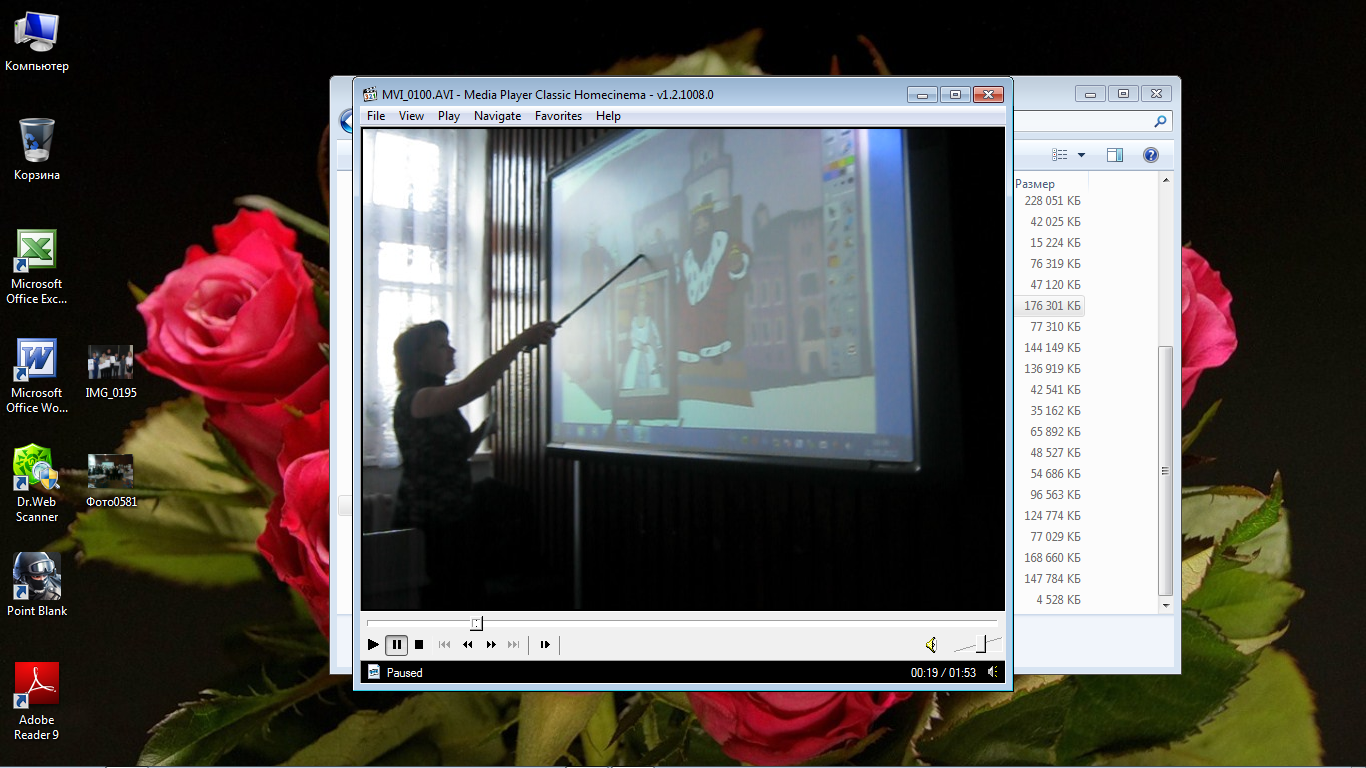Select the row with size 96 563 КБ
The height and width of the screenshot is (768, 1366).
1055,495
